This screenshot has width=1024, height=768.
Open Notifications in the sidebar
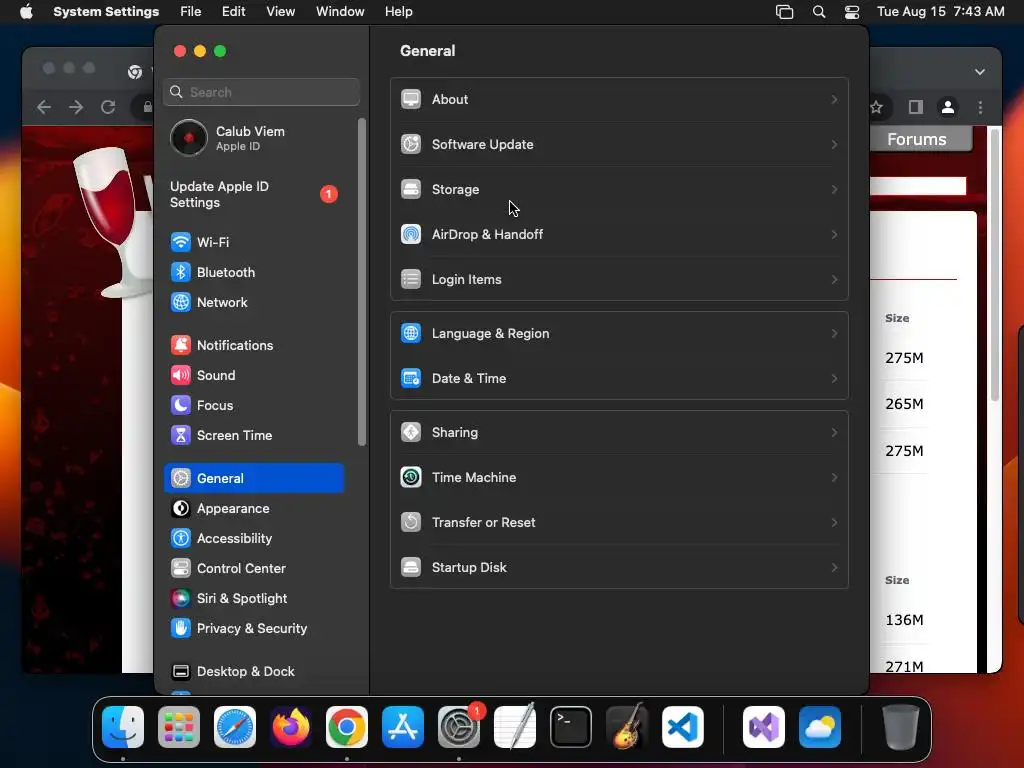pyautogui.click(x=254, y=345)
